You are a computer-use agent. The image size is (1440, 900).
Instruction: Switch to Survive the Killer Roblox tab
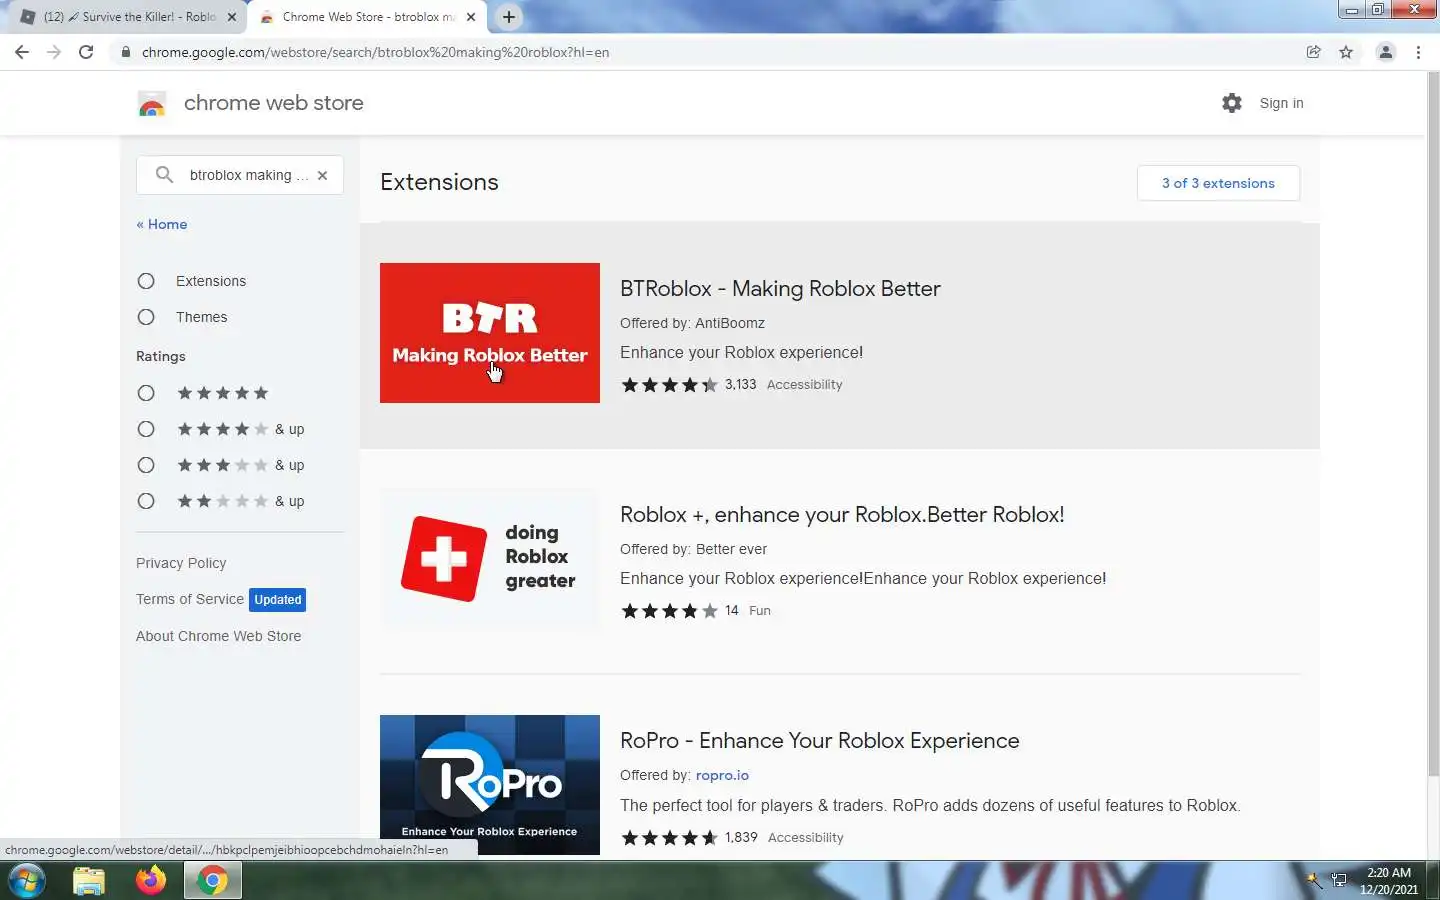pos(130,17)
